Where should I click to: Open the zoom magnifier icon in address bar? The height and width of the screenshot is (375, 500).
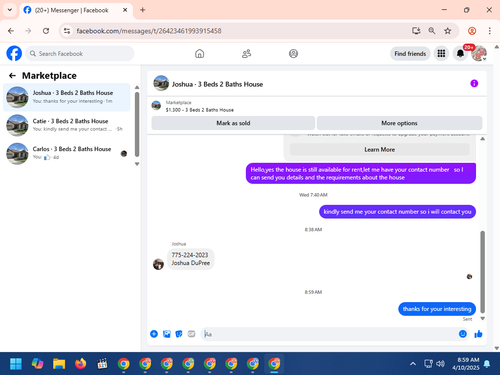click(x=432, y=31)
